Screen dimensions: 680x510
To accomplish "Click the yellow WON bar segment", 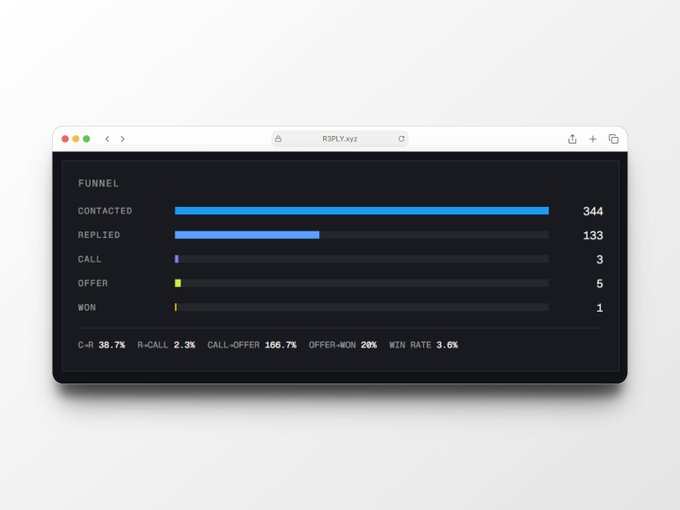I will [176, 307].
